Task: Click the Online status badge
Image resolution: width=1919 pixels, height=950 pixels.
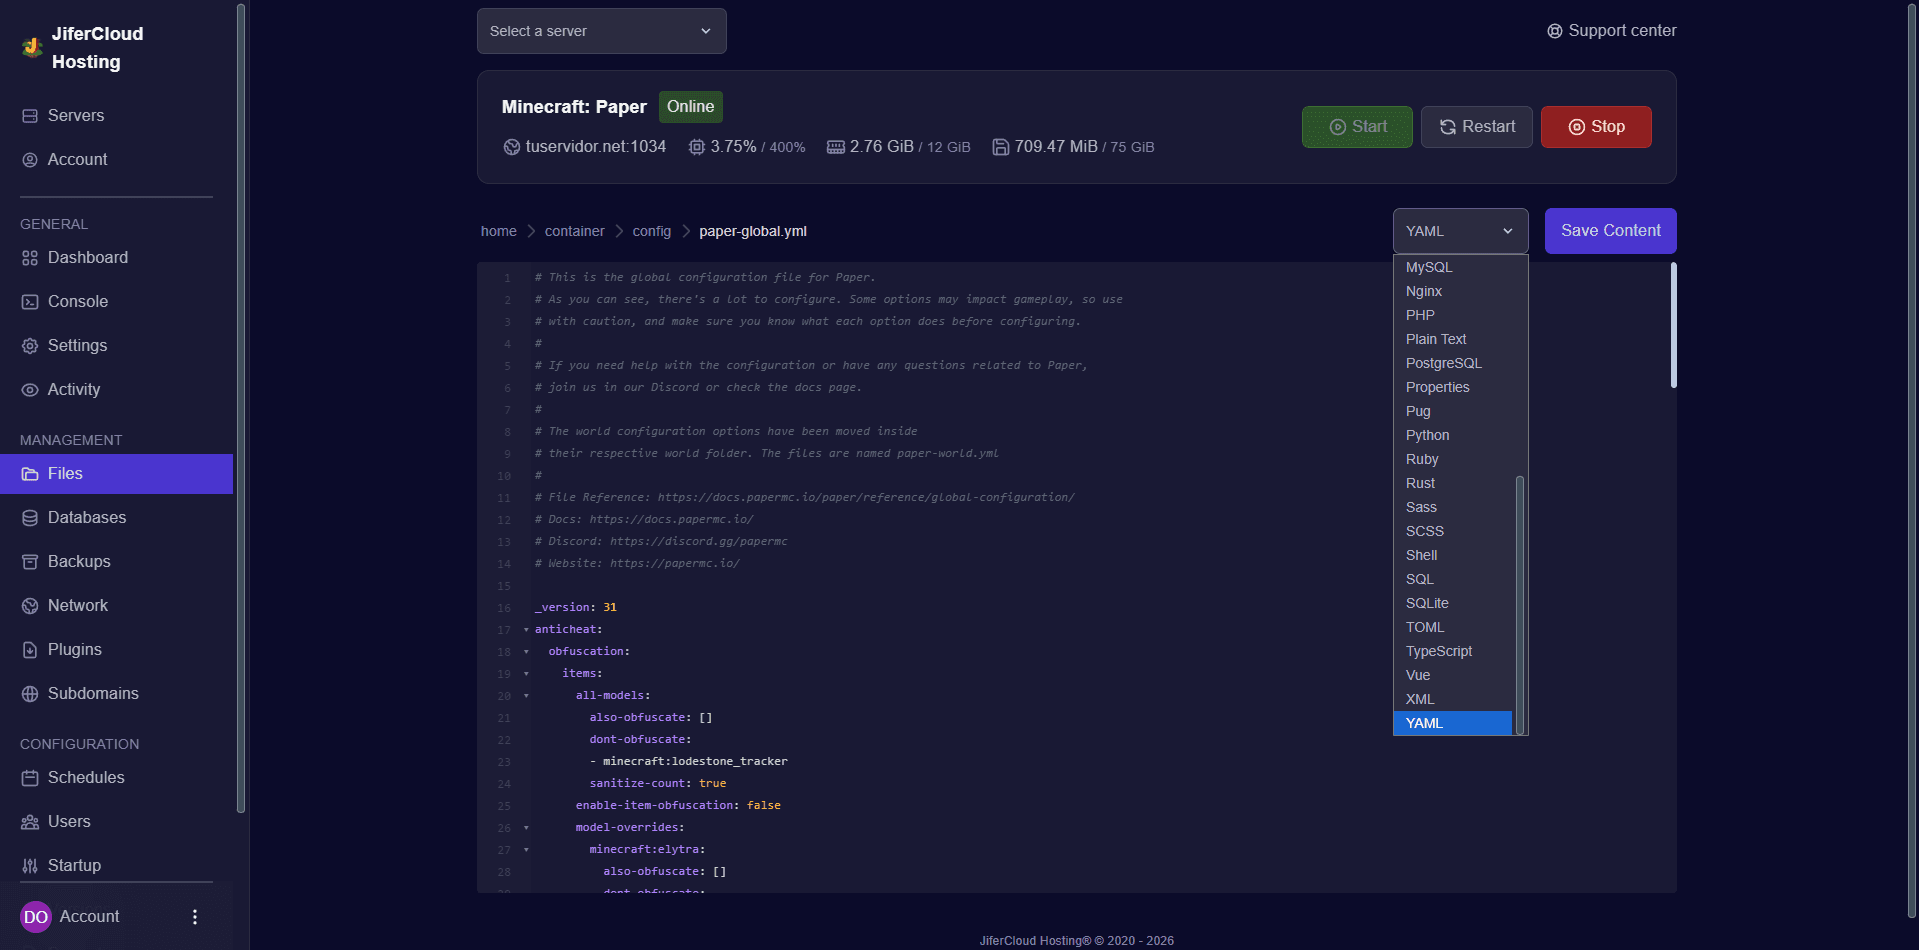Action: point(691,107)
